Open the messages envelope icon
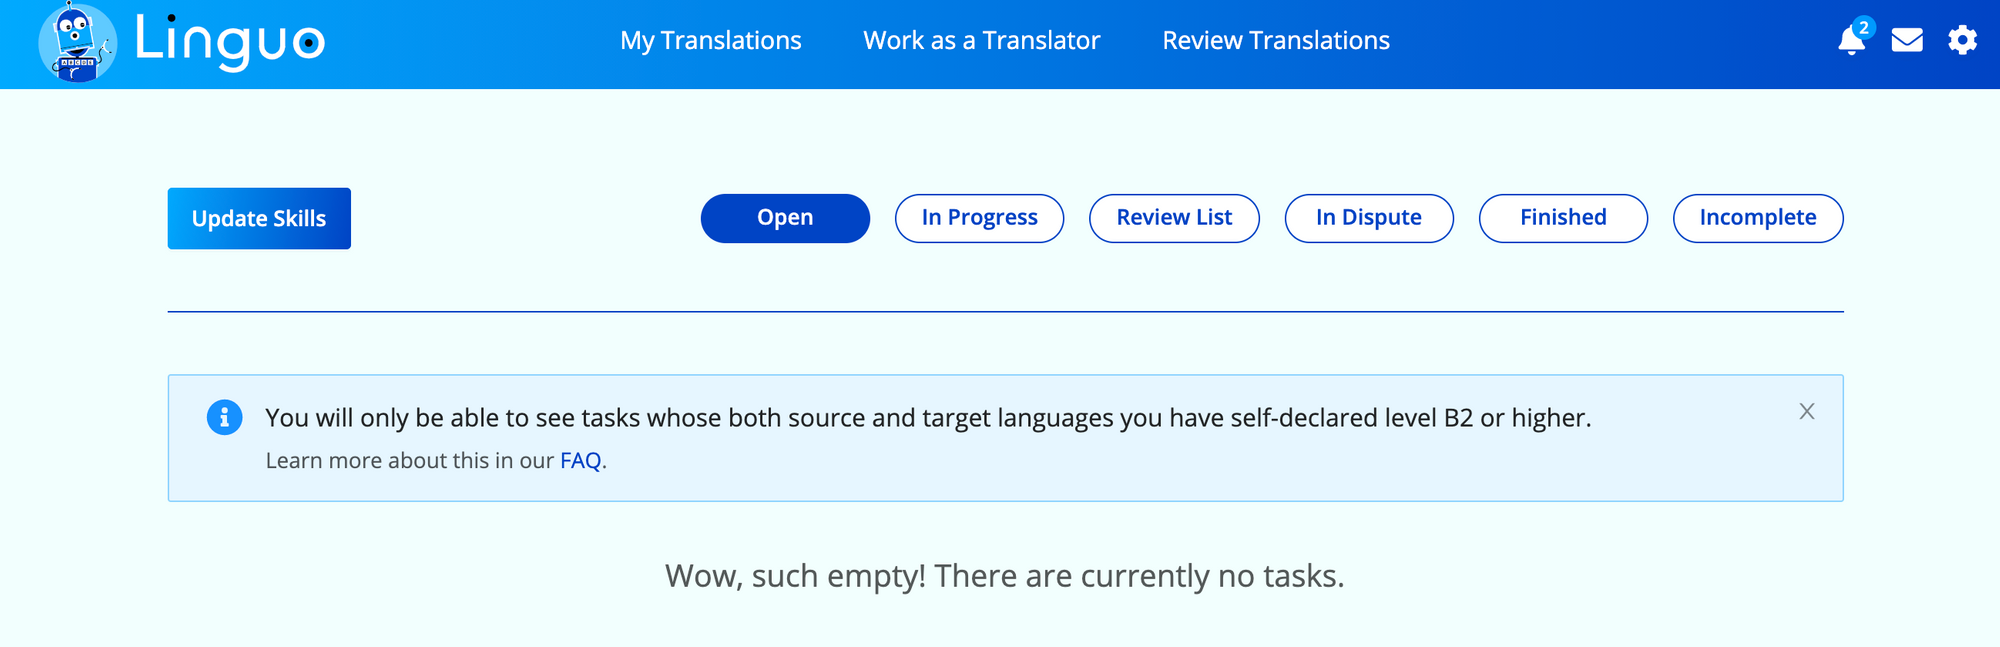Viewport: 2000px width, 647px height. pyautogui.click(x=1907, y=40)
